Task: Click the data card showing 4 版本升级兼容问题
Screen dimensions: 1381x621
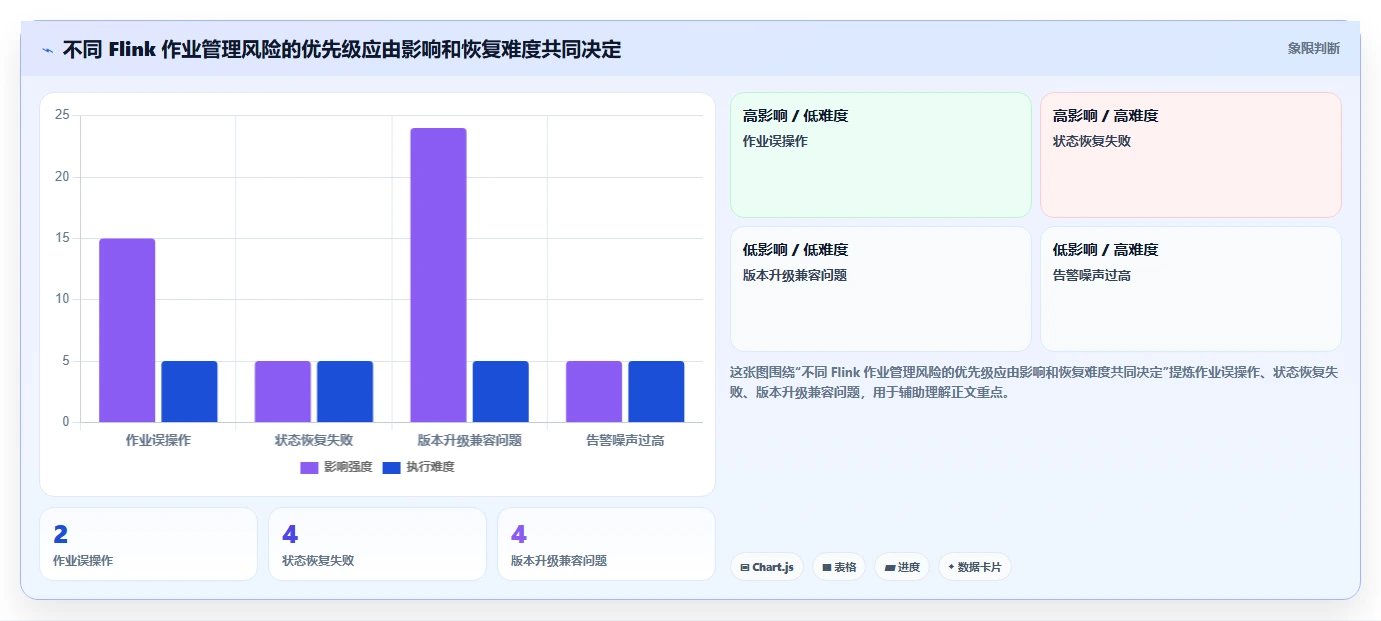Action: click(x=606, y=544)
